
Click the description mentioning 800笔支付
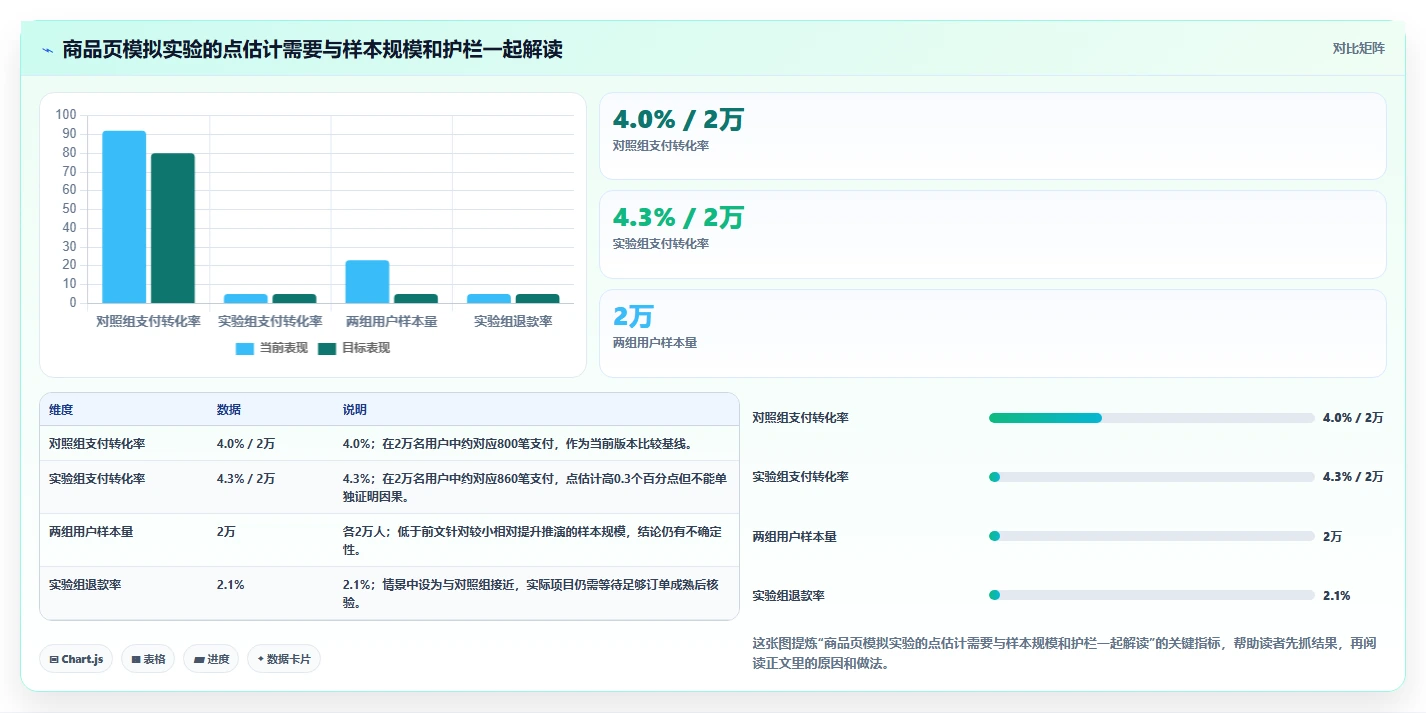click(518, 443)
